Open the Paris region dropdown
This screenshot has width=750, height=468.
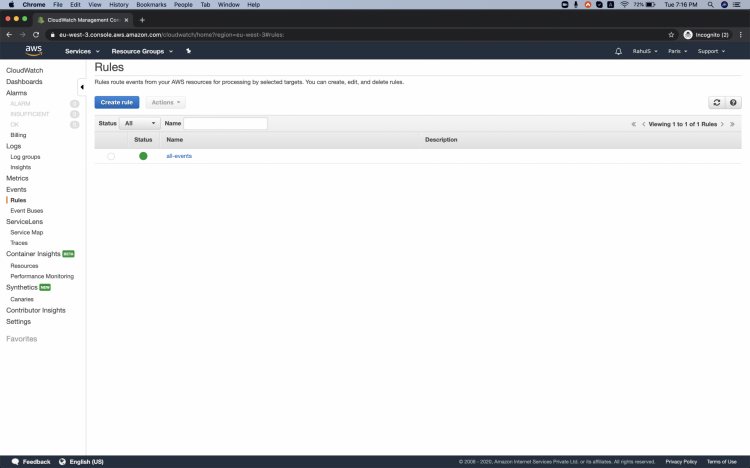(677, 51)
